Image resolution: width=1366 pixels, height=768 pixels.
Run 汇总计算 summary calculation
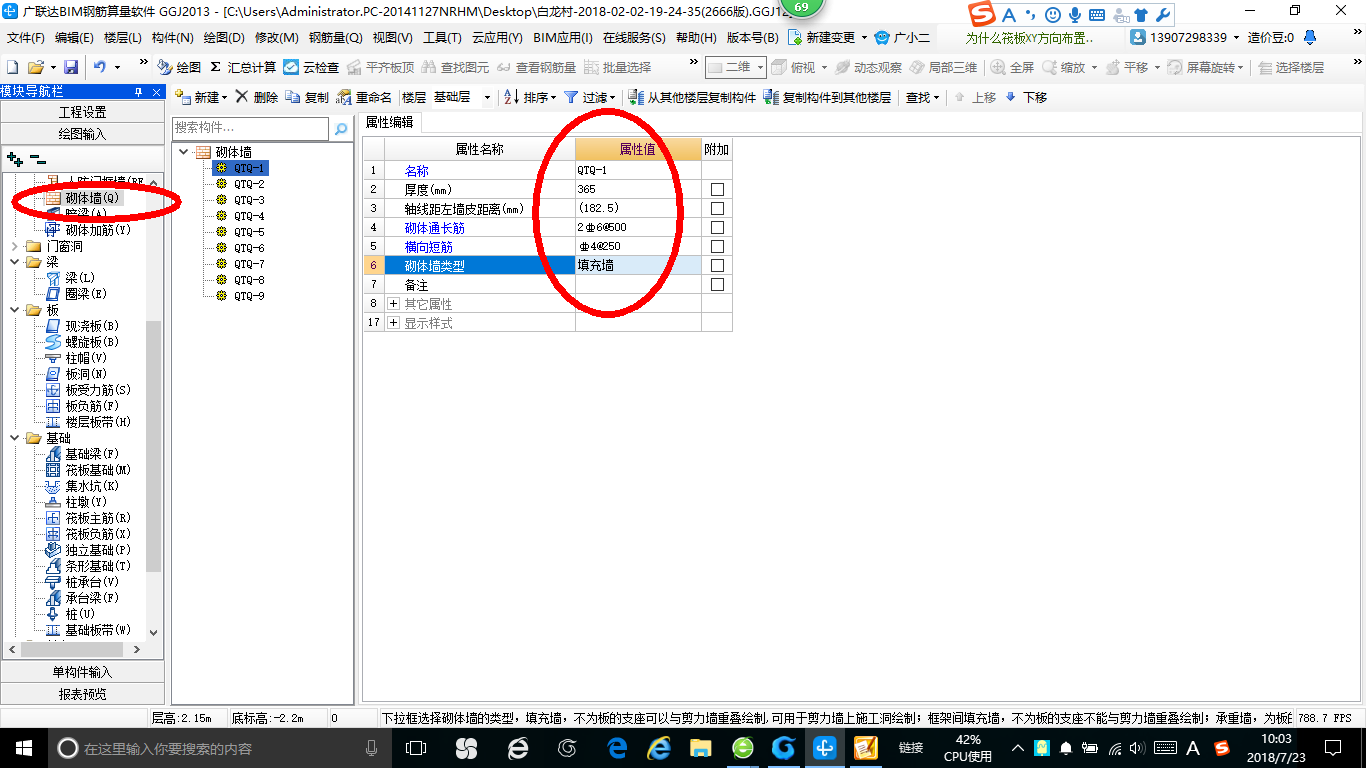tap(243, 67)
